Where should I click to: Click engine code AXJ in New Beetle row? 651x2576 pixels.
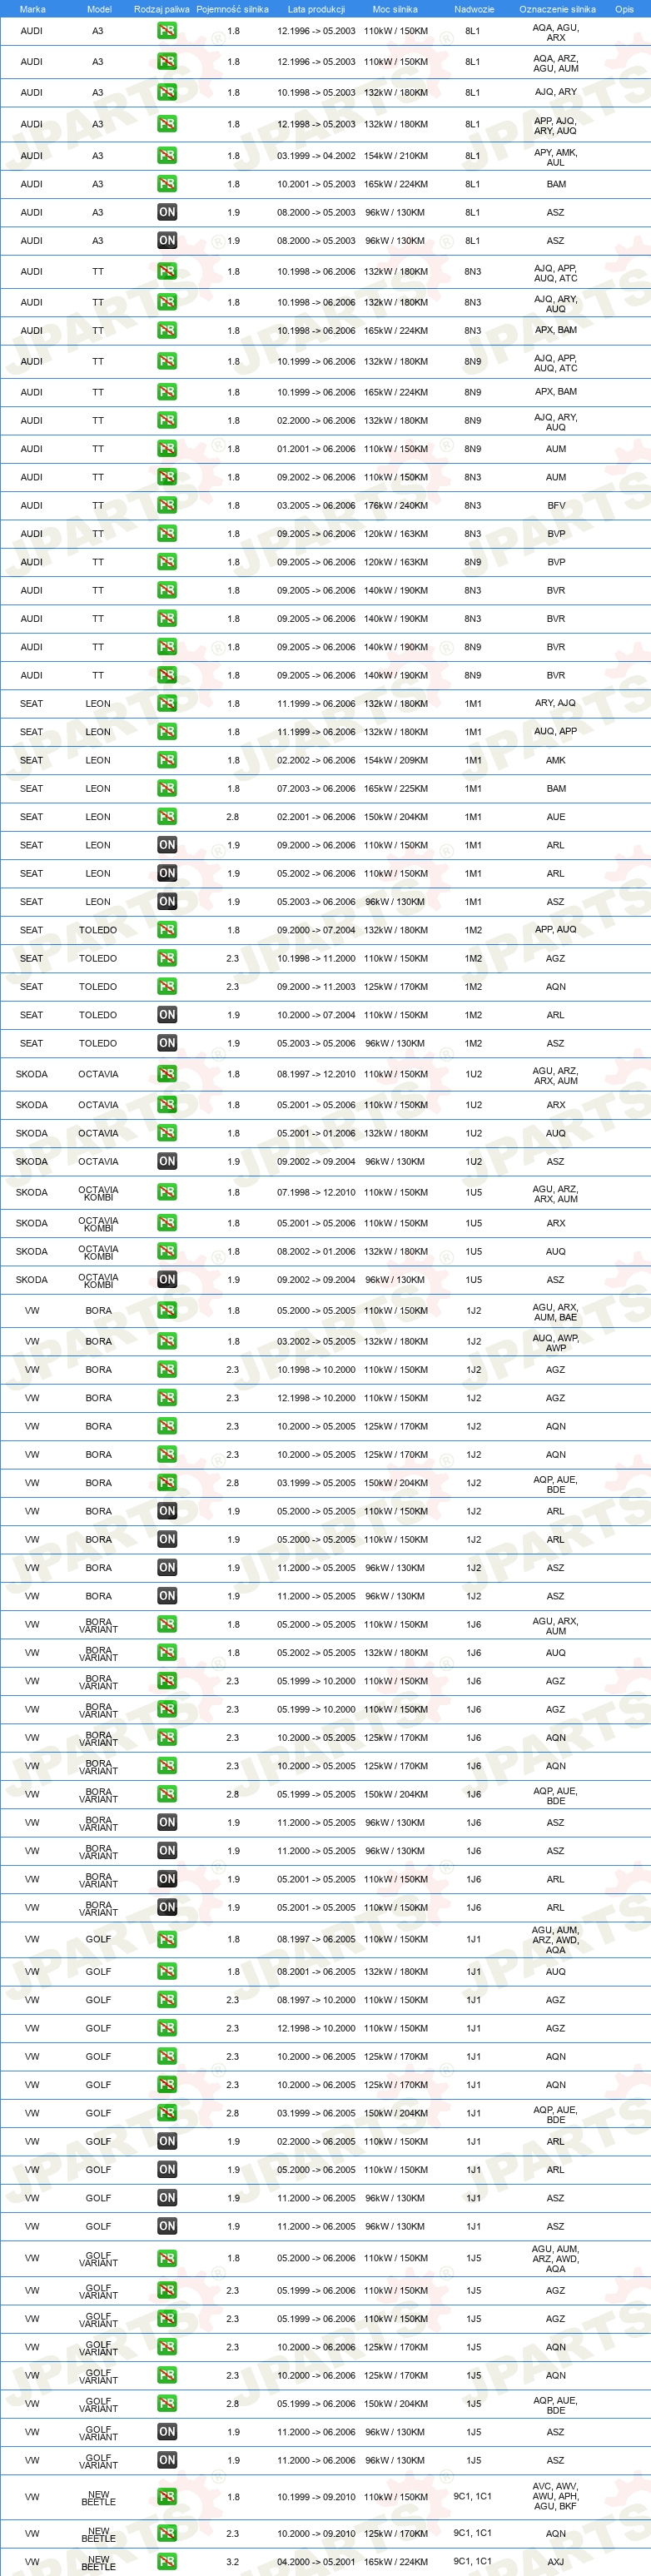[556, 2562]
